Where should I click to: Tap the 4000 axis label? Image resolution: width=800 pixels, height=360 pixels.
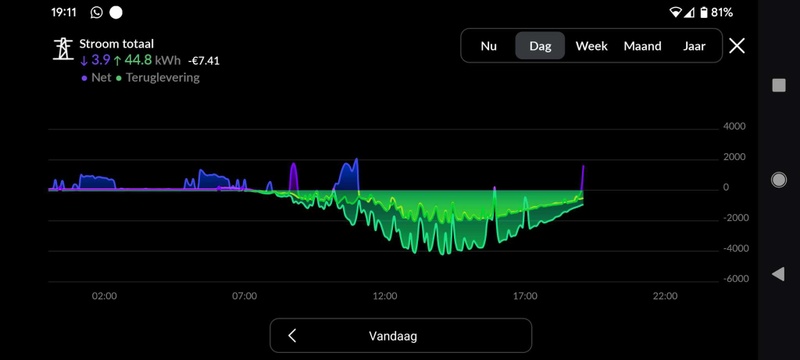coord(734,126)
